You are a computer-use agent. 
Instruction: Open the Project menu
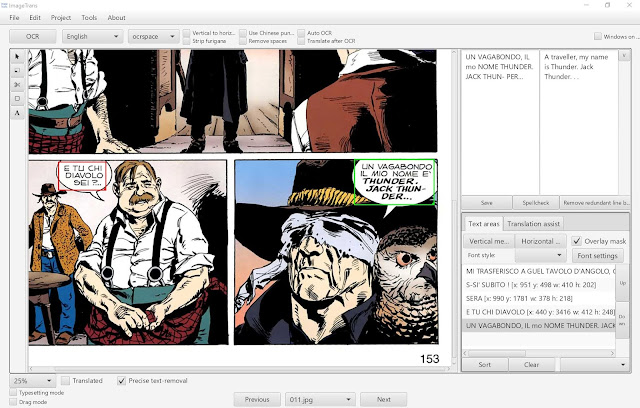(x=61, y=18)
